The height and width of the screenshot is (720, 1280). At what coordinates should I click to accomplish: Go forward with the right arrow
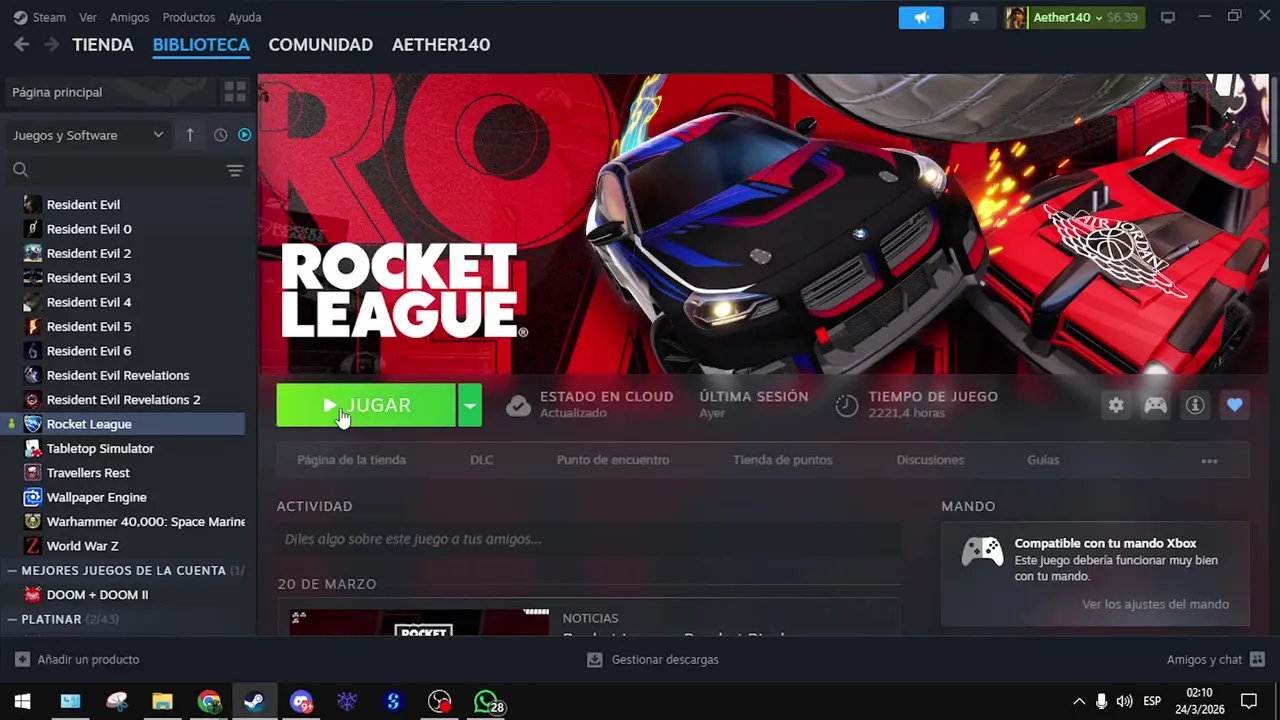(x=51, y=45)
